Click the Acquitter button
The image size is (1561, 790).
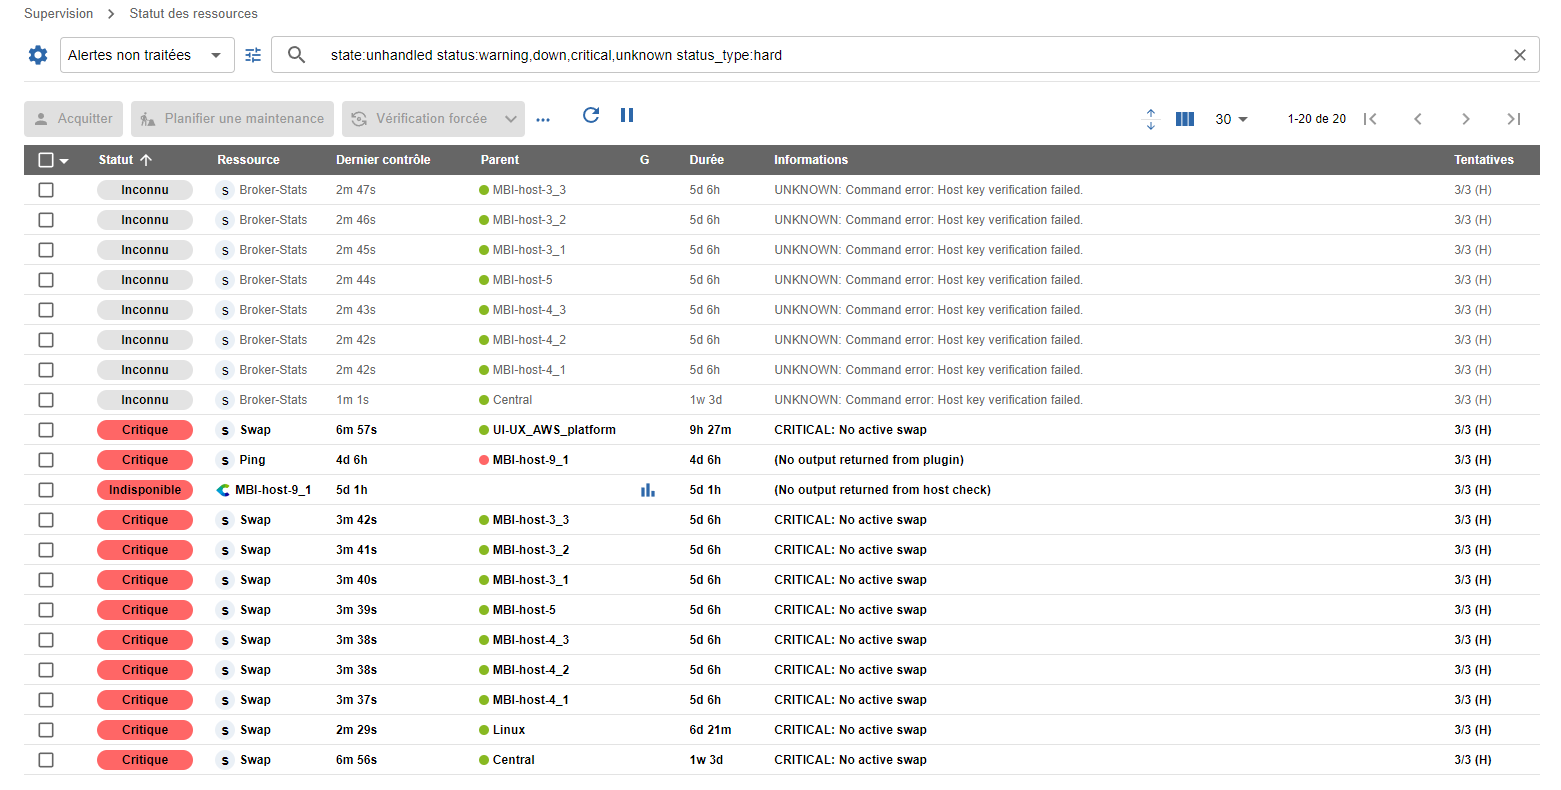(x=74, y=119)
